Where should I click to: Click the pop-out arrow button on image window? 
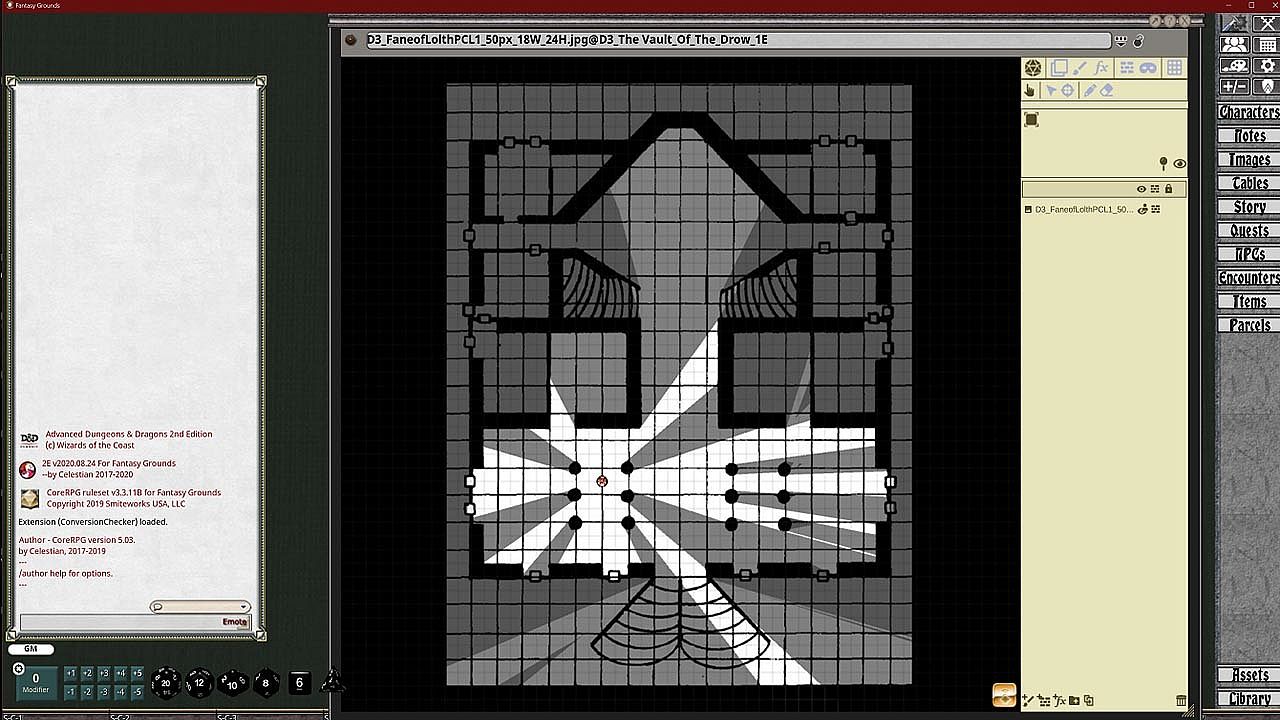[1156, 21]
